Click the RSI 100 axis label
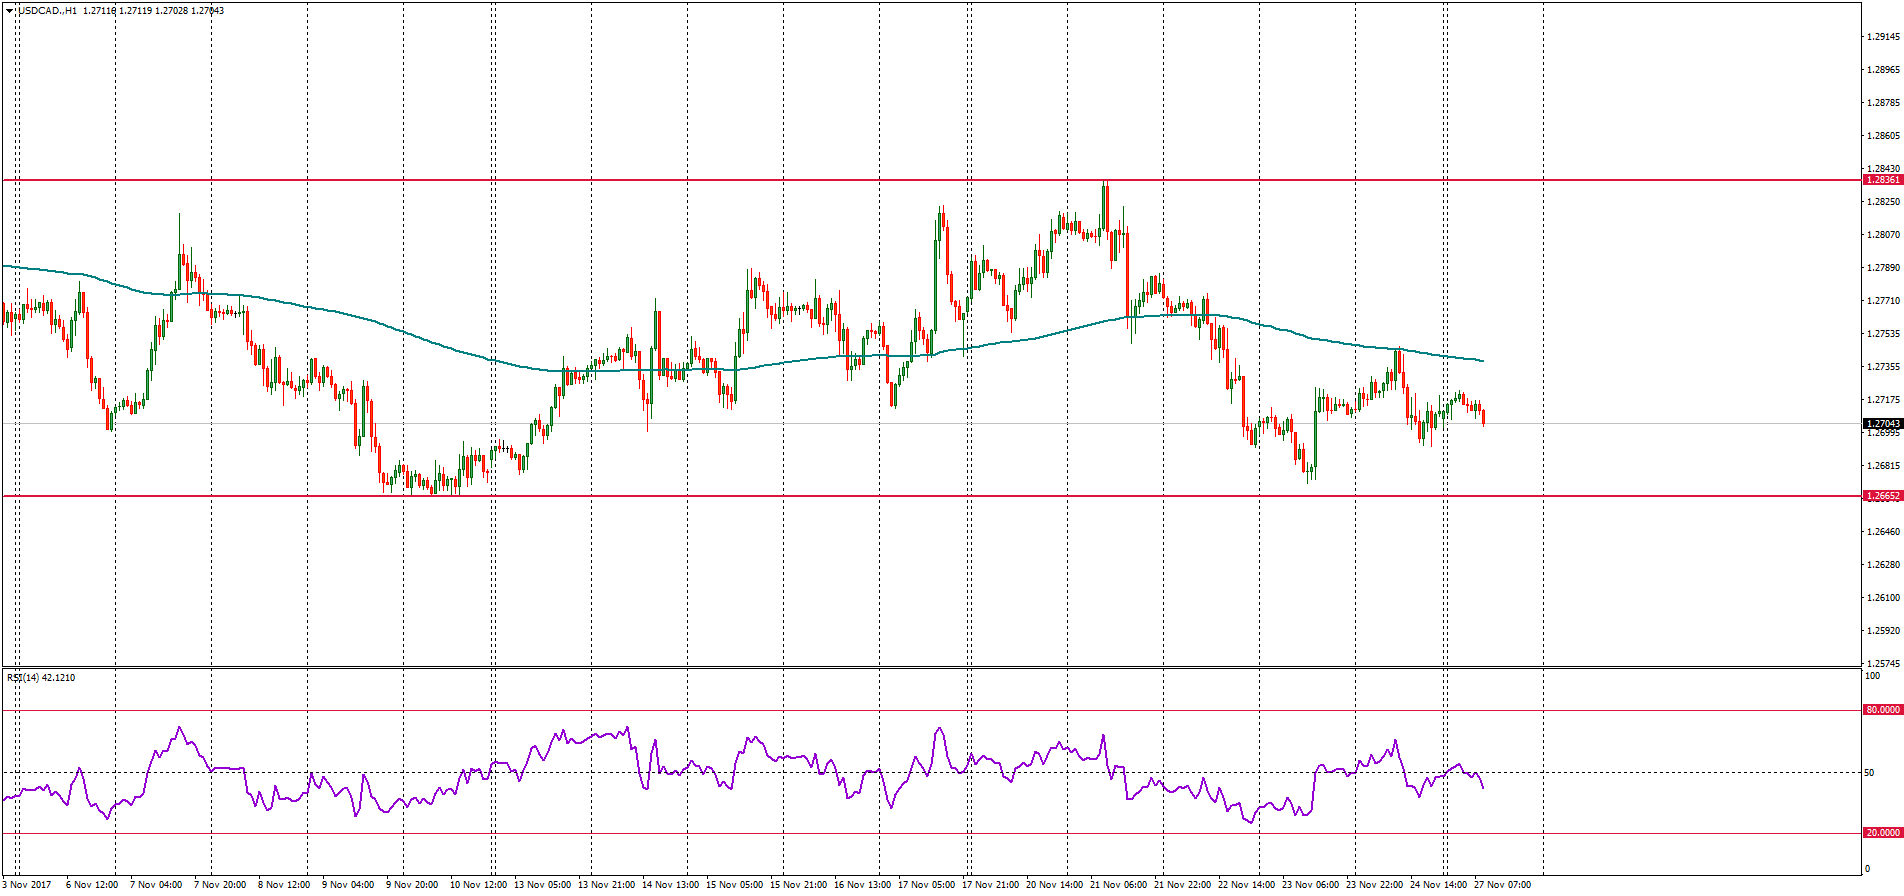Image resolution: width=1904 pixels, height=896 pixels. point(1871,677)
